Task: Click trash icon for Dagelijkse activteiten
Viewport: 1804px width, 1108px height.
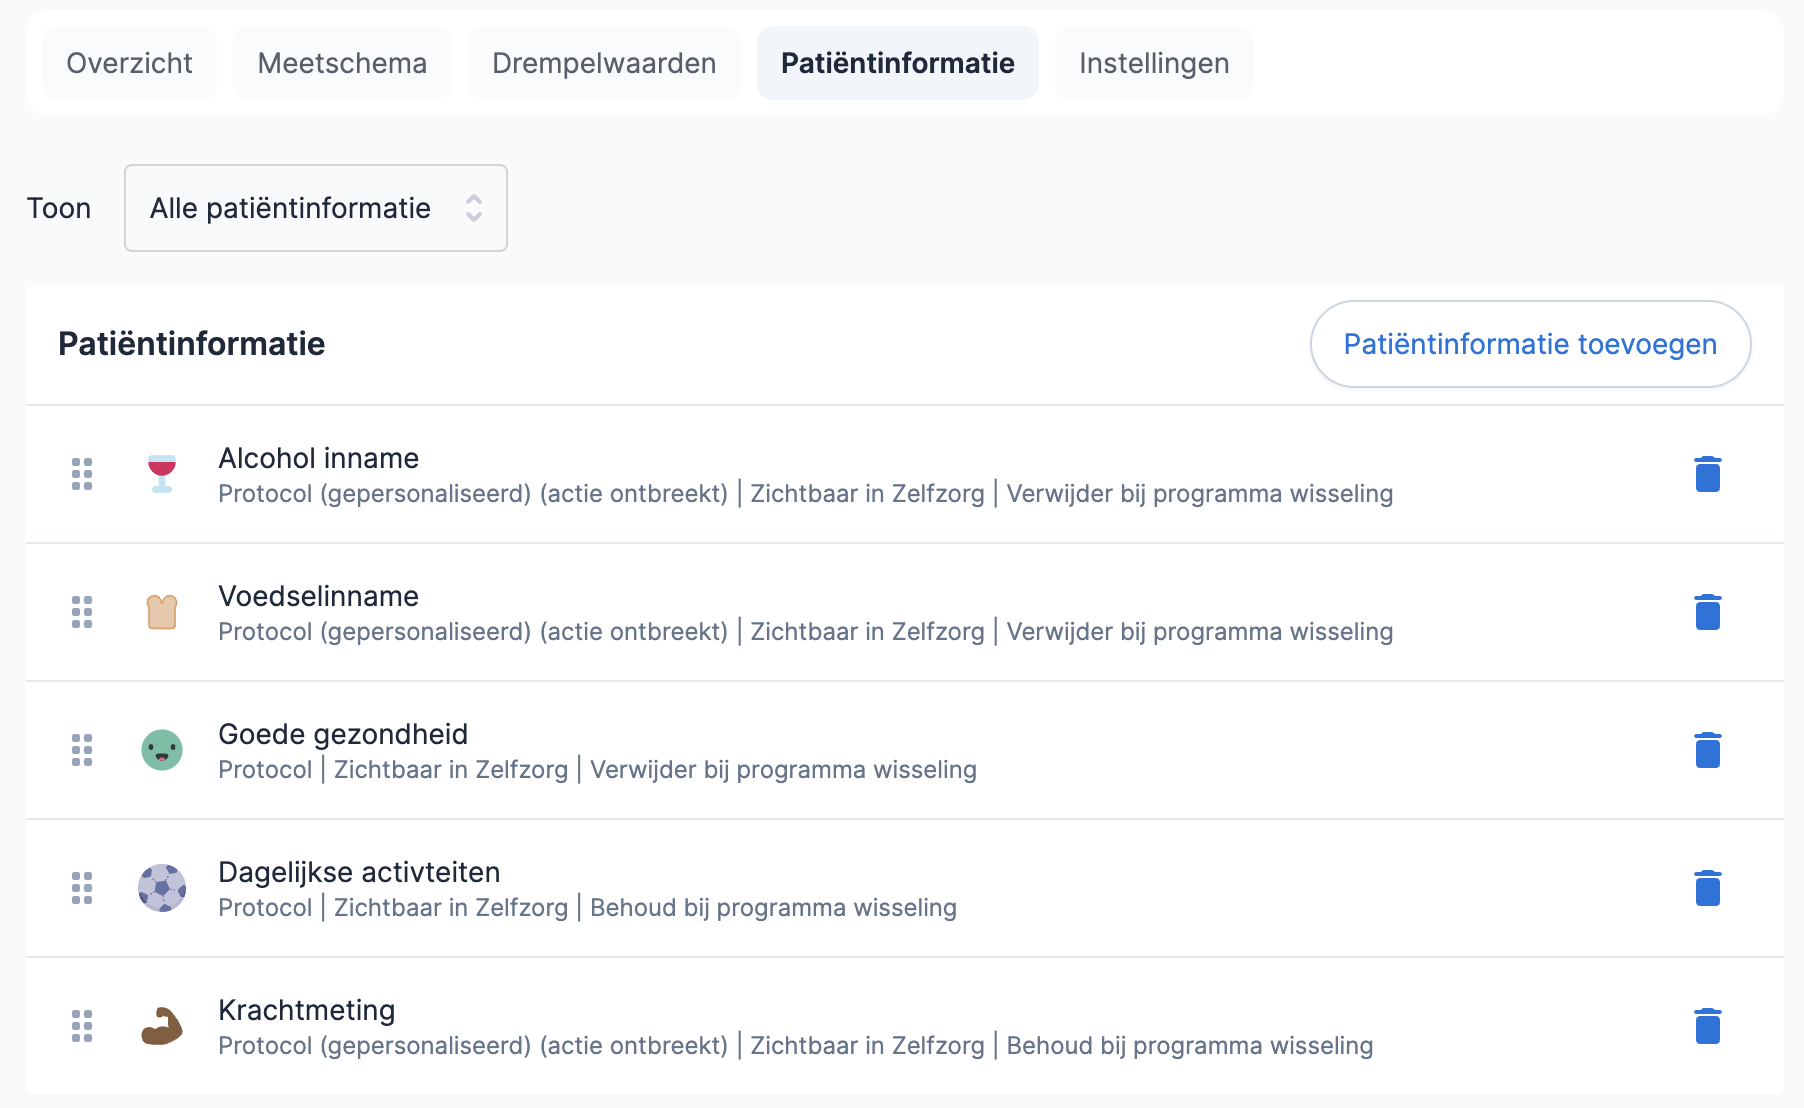Action: point(1707,888)
